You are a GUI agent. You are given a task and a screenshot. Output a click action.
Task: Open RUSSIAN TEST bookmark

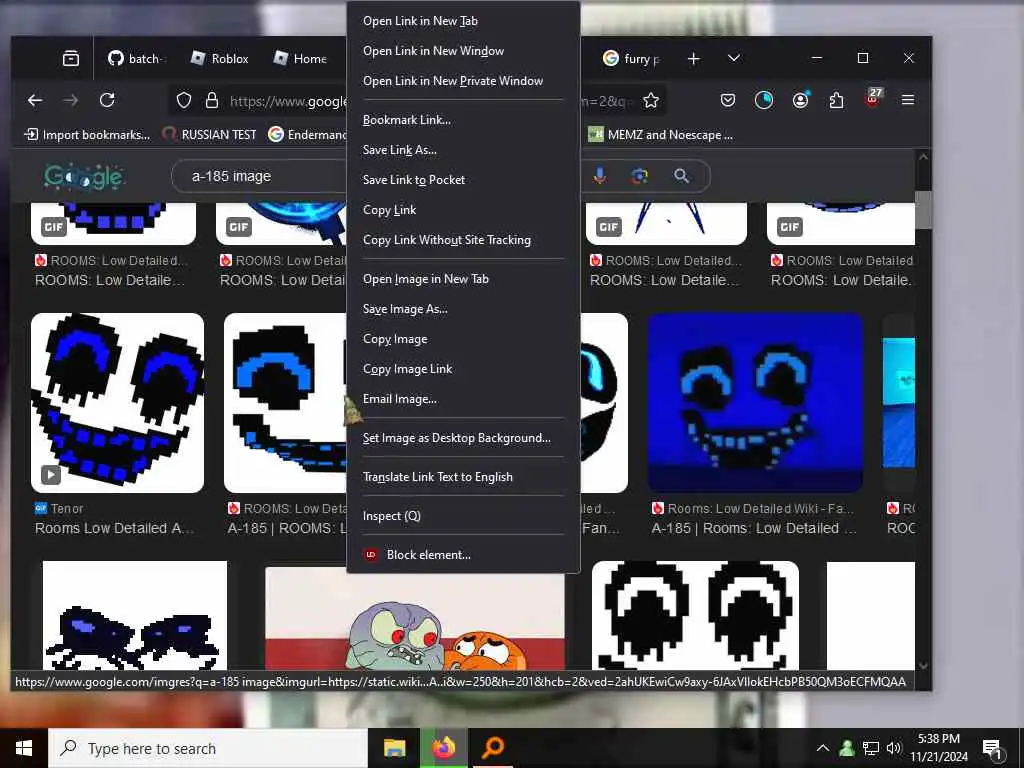click(x=210, y=135)
